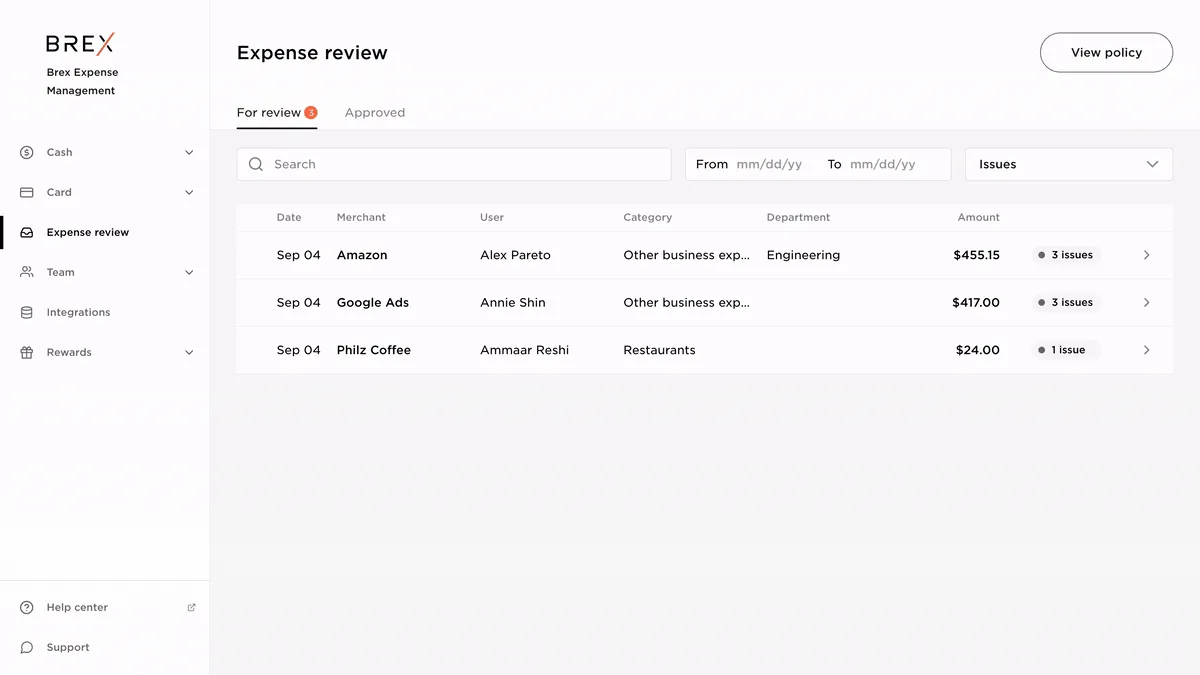Click user Alex Pareto

(x=515, y=255)
